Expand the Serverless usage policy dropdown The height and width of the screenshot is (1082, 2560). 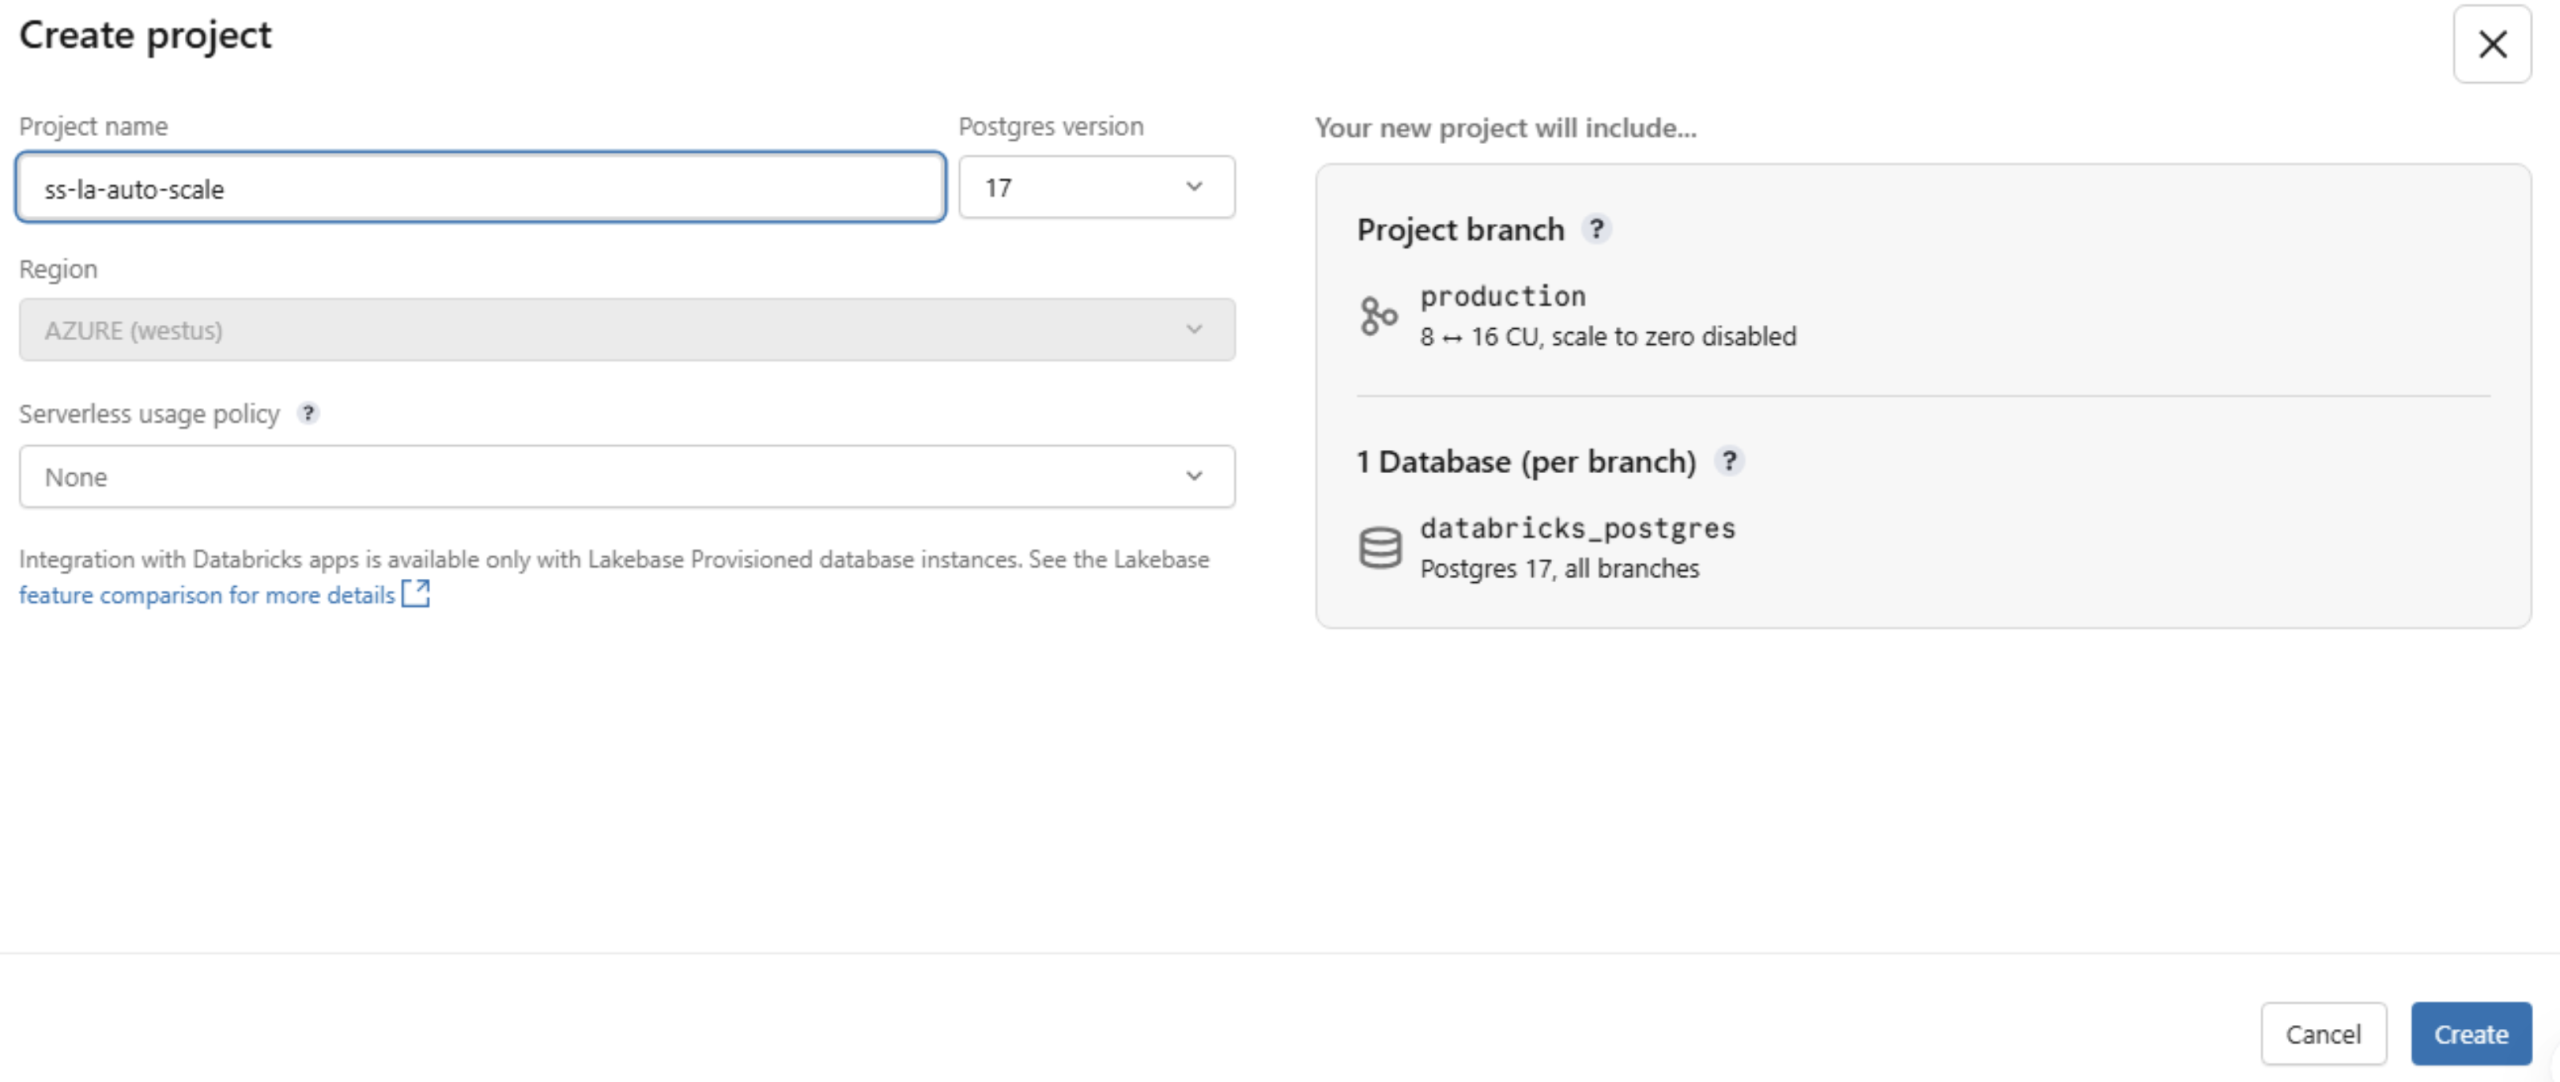[626, 477]
